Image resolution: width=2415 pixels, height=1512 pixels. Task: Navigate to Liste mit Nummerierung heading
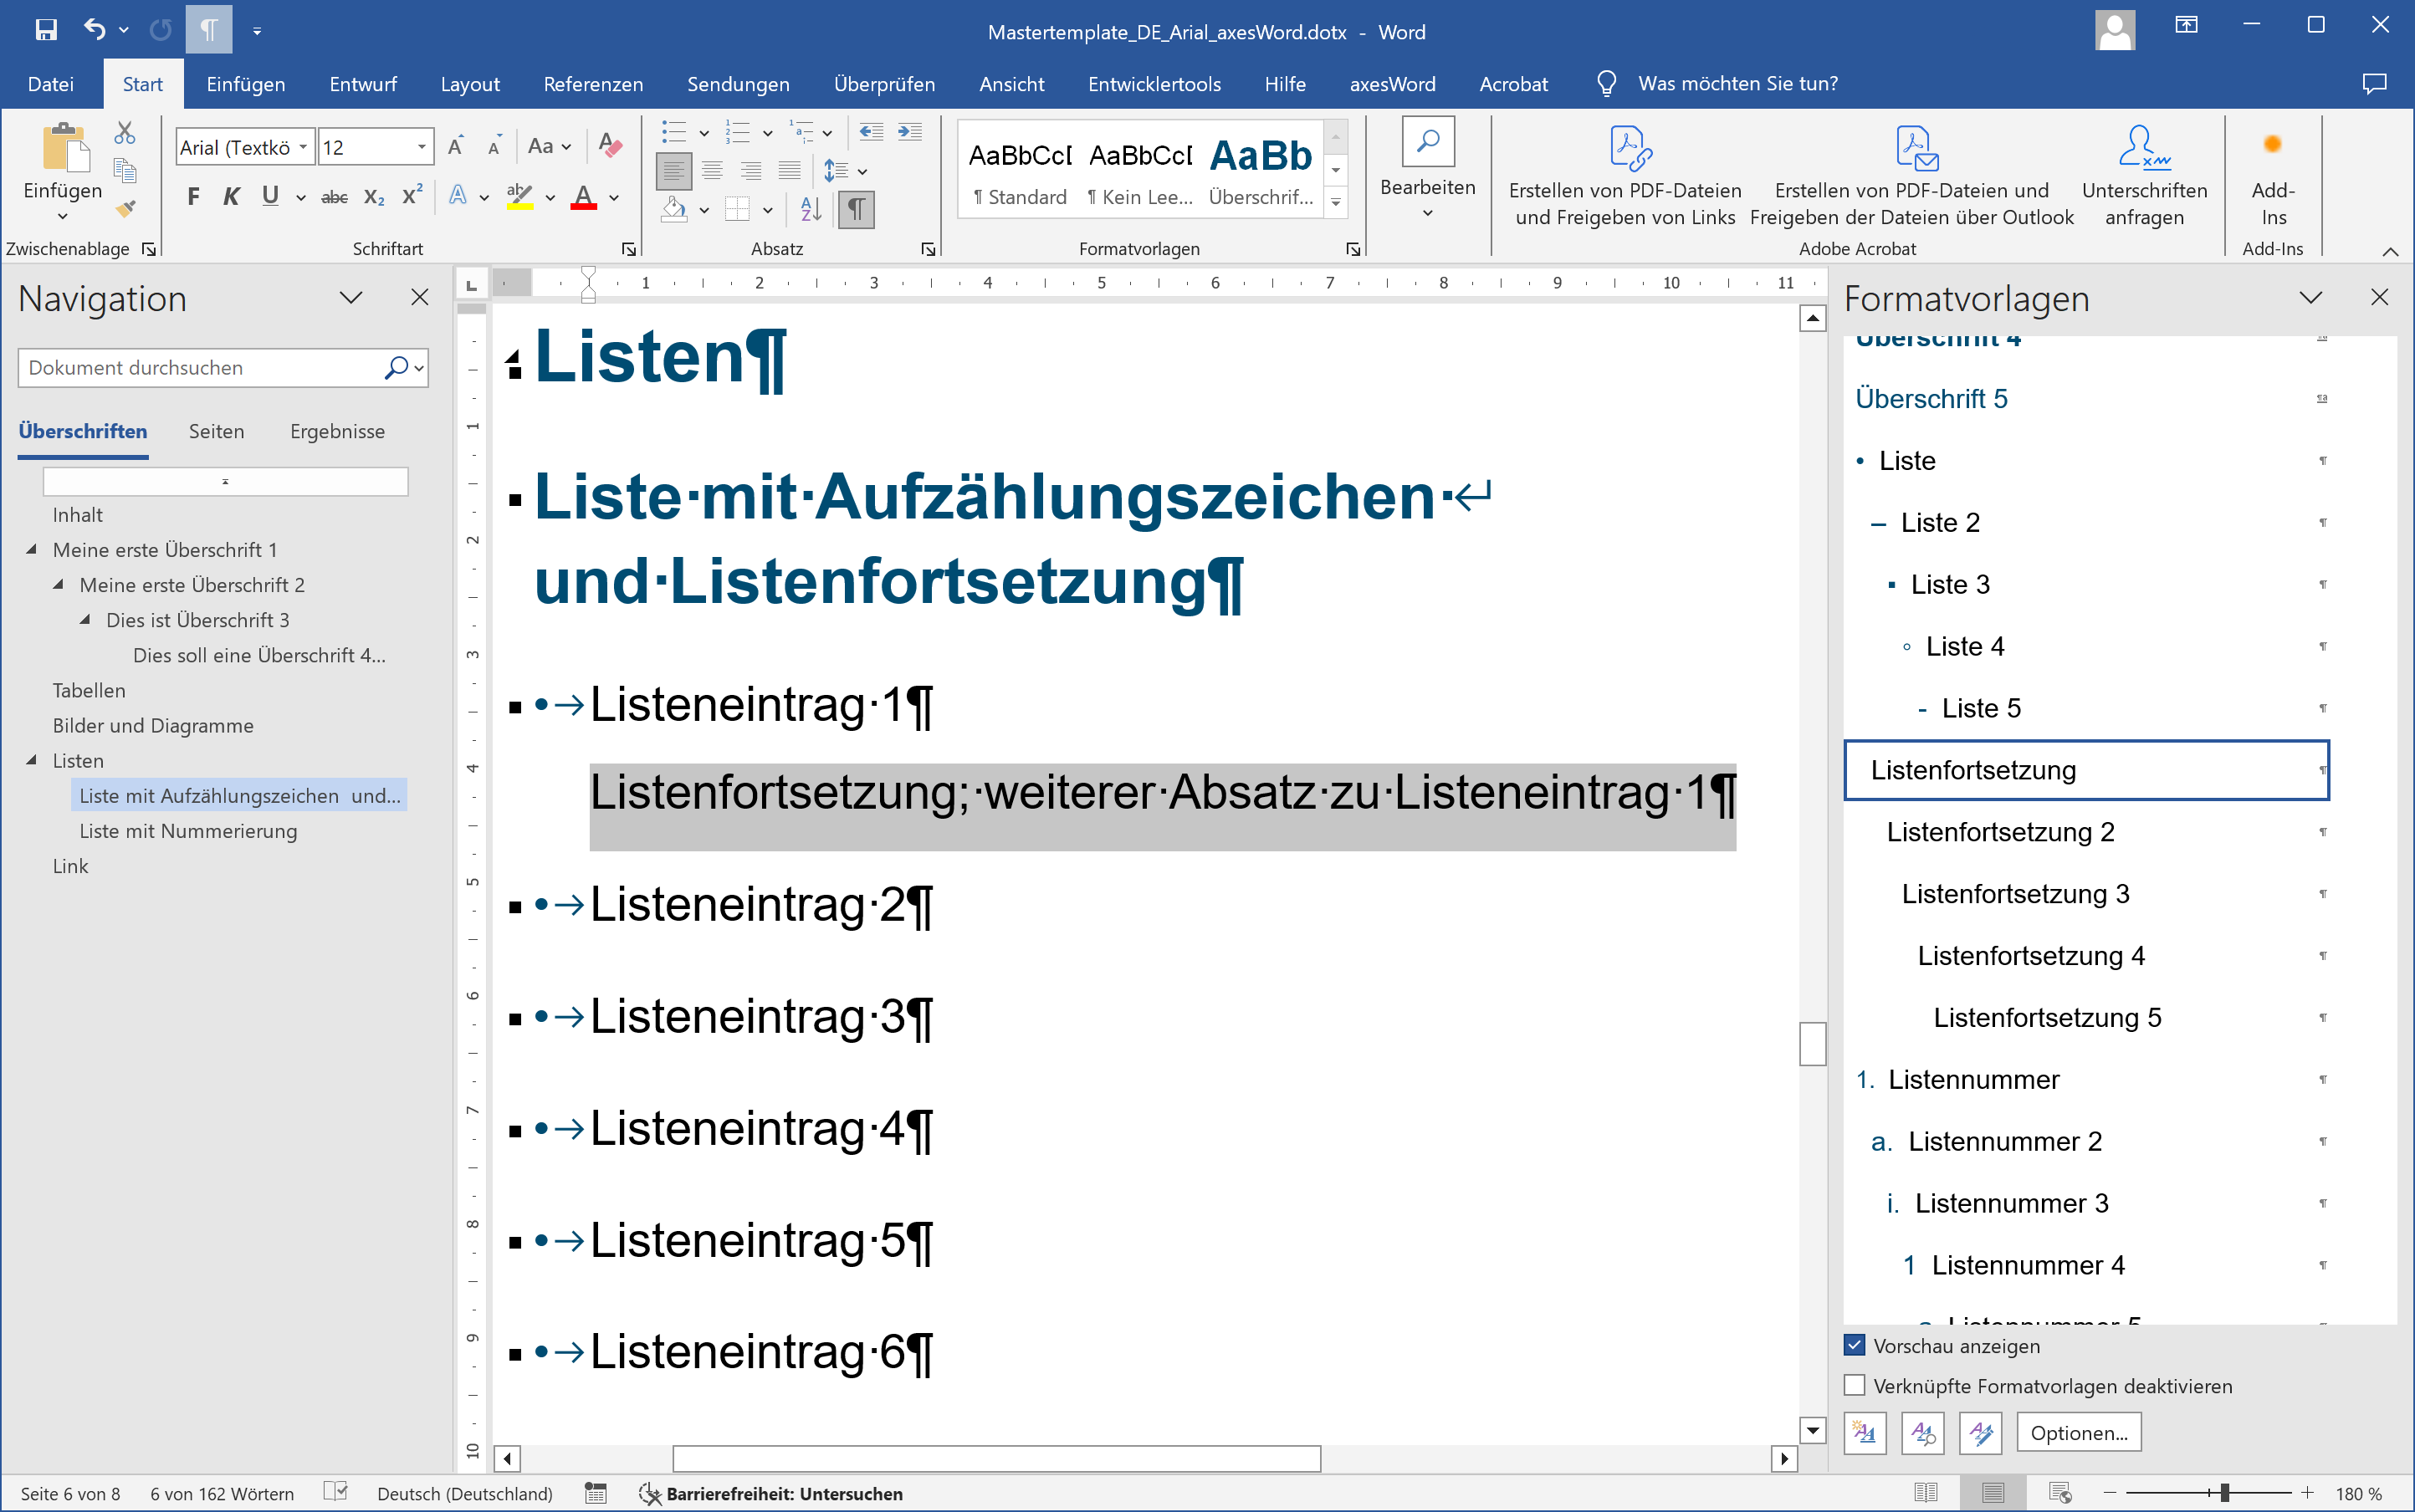point(188,831)
